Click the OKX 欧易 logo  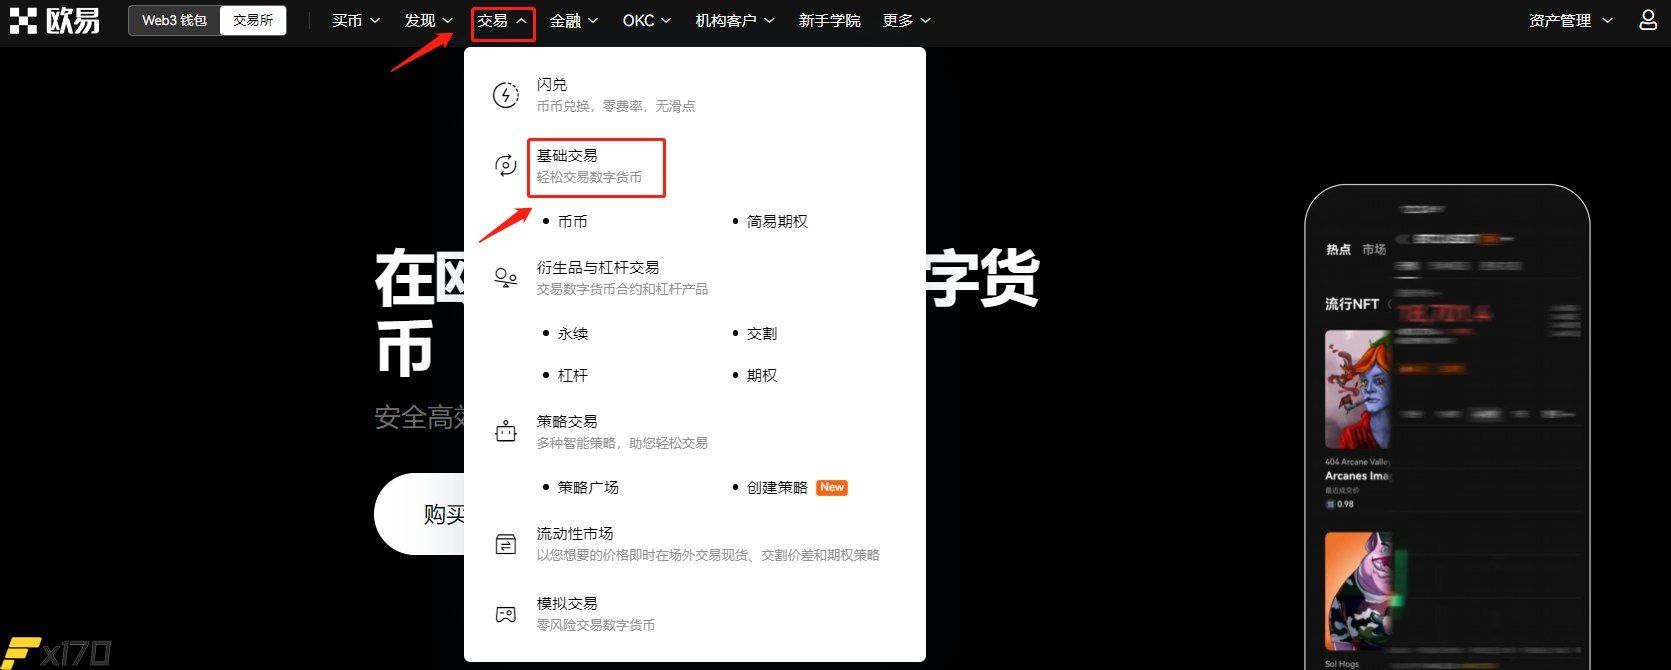pos(54,20)
